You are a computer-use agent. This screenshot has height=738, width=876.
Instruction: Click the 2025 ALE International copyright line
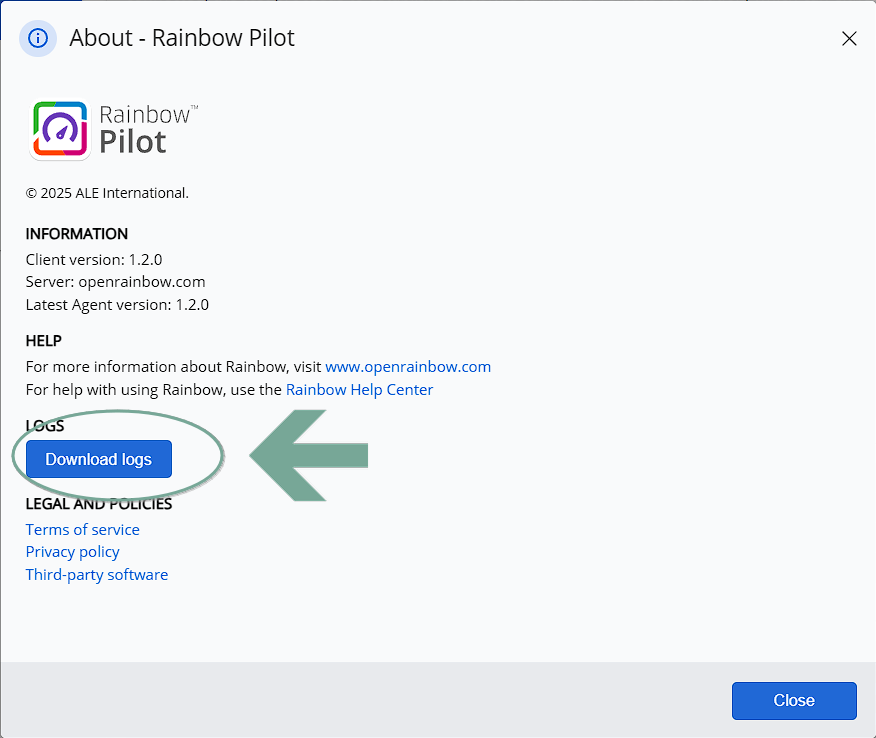[107, 193]
